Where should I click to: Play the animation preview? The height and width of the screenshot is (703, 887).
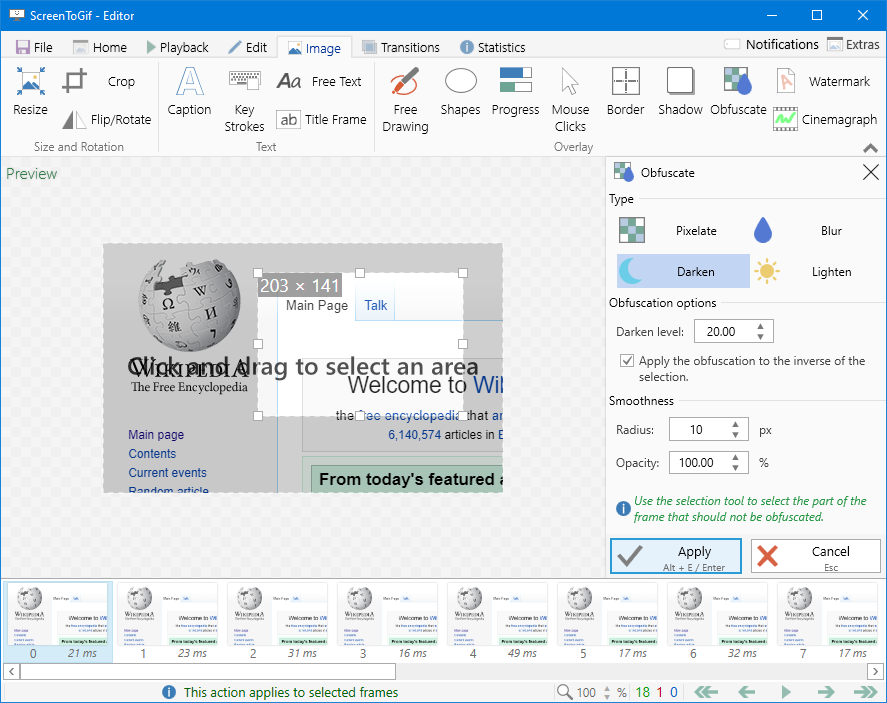coord(786,692)
